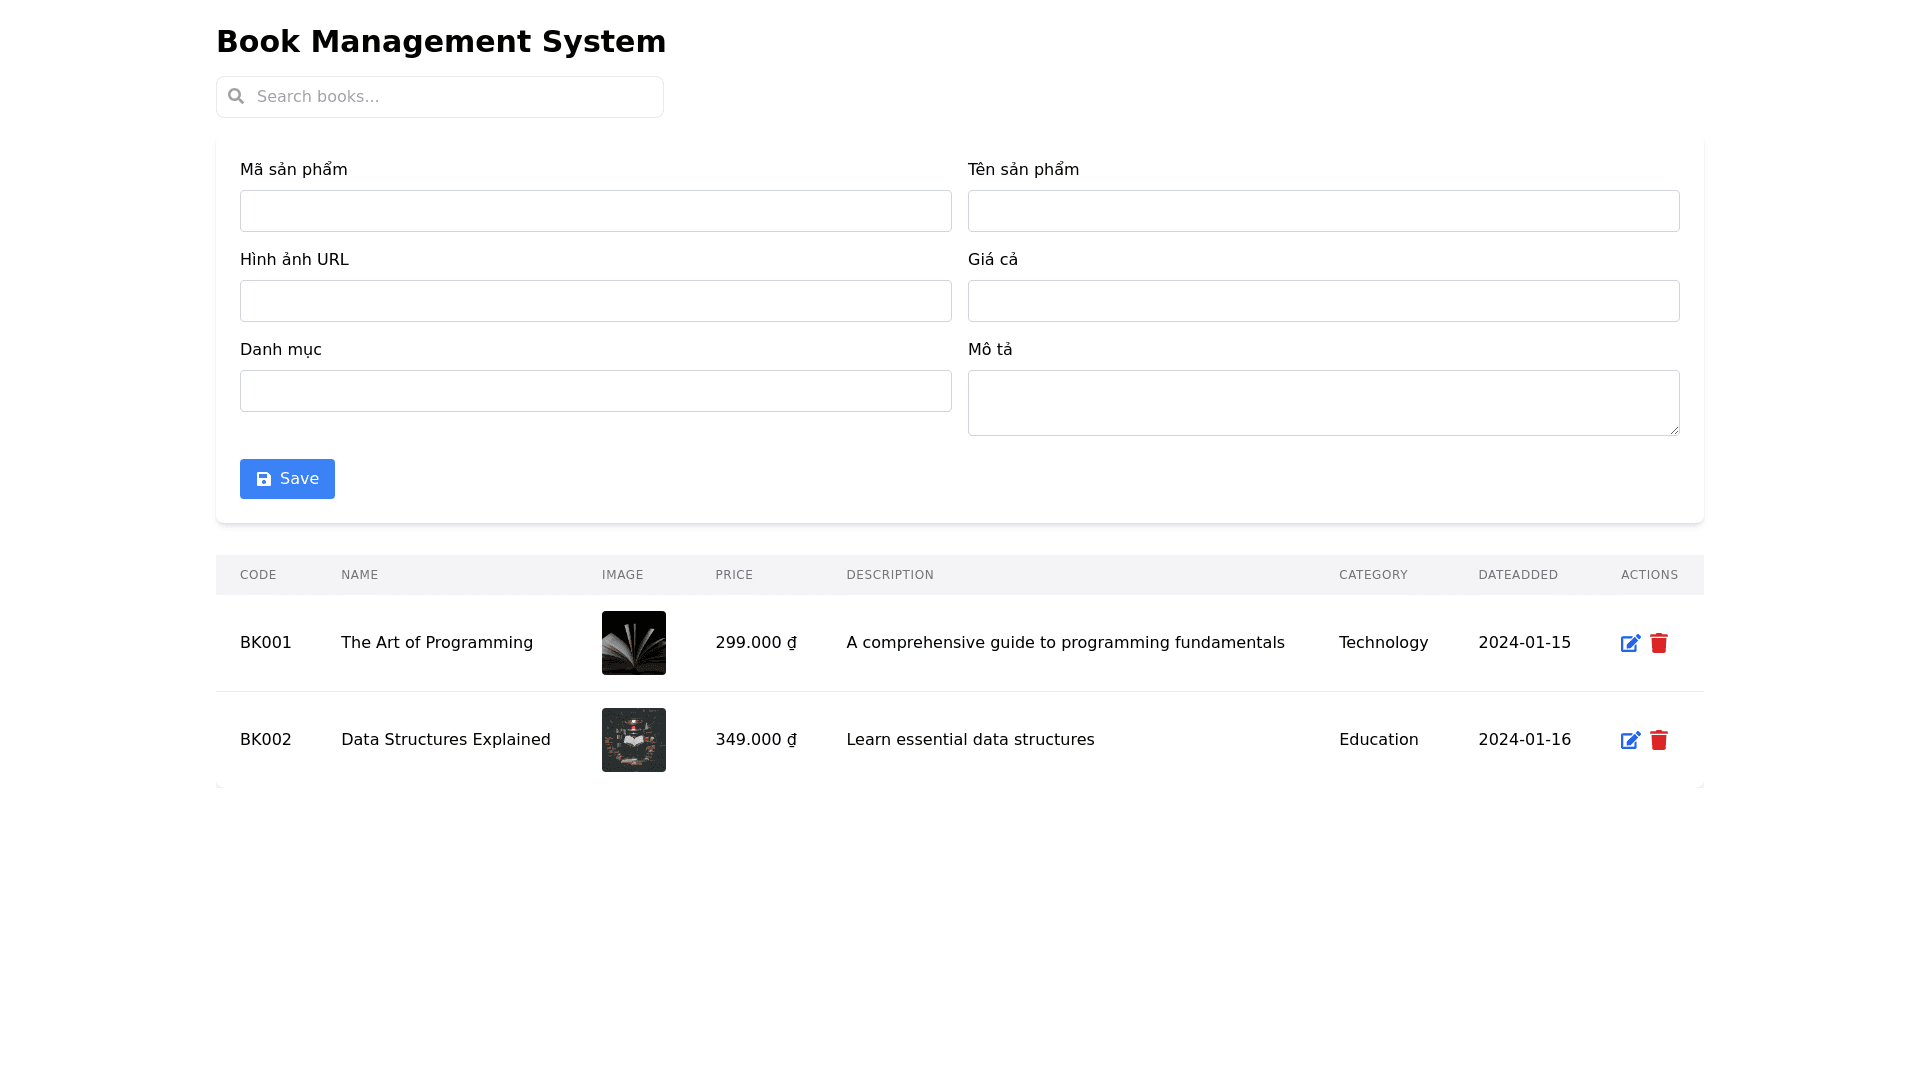Click the Mã sản phẩm input
The image size is (1920, 1080).
[595, 211]
